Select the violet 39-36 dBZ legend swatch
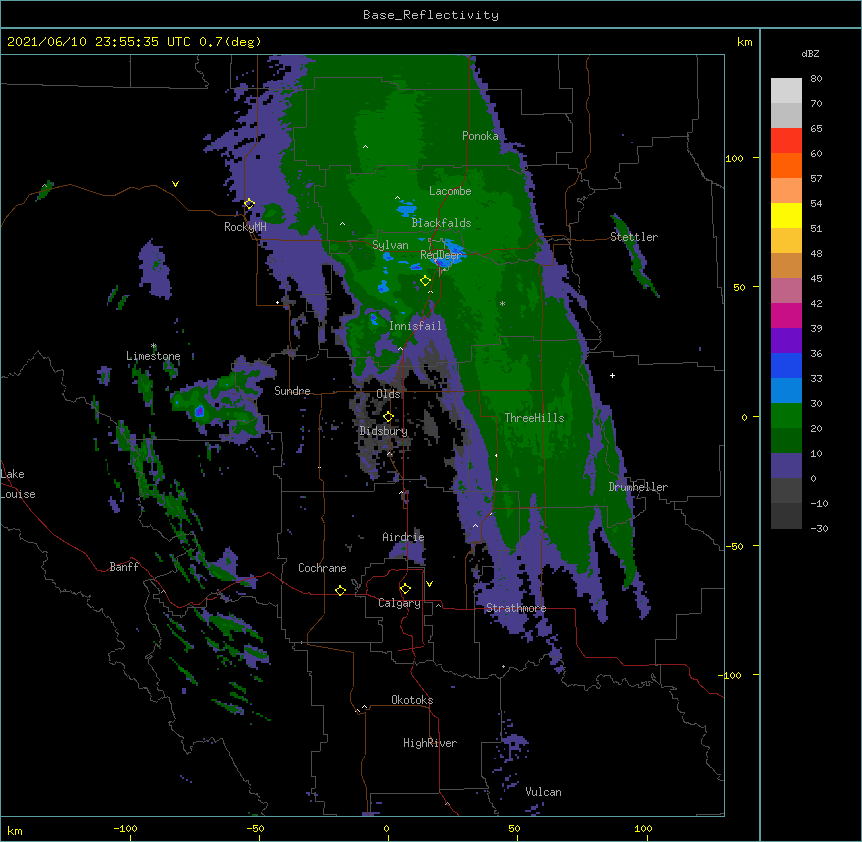Screen dimensions: 862x842 (786, 341)
